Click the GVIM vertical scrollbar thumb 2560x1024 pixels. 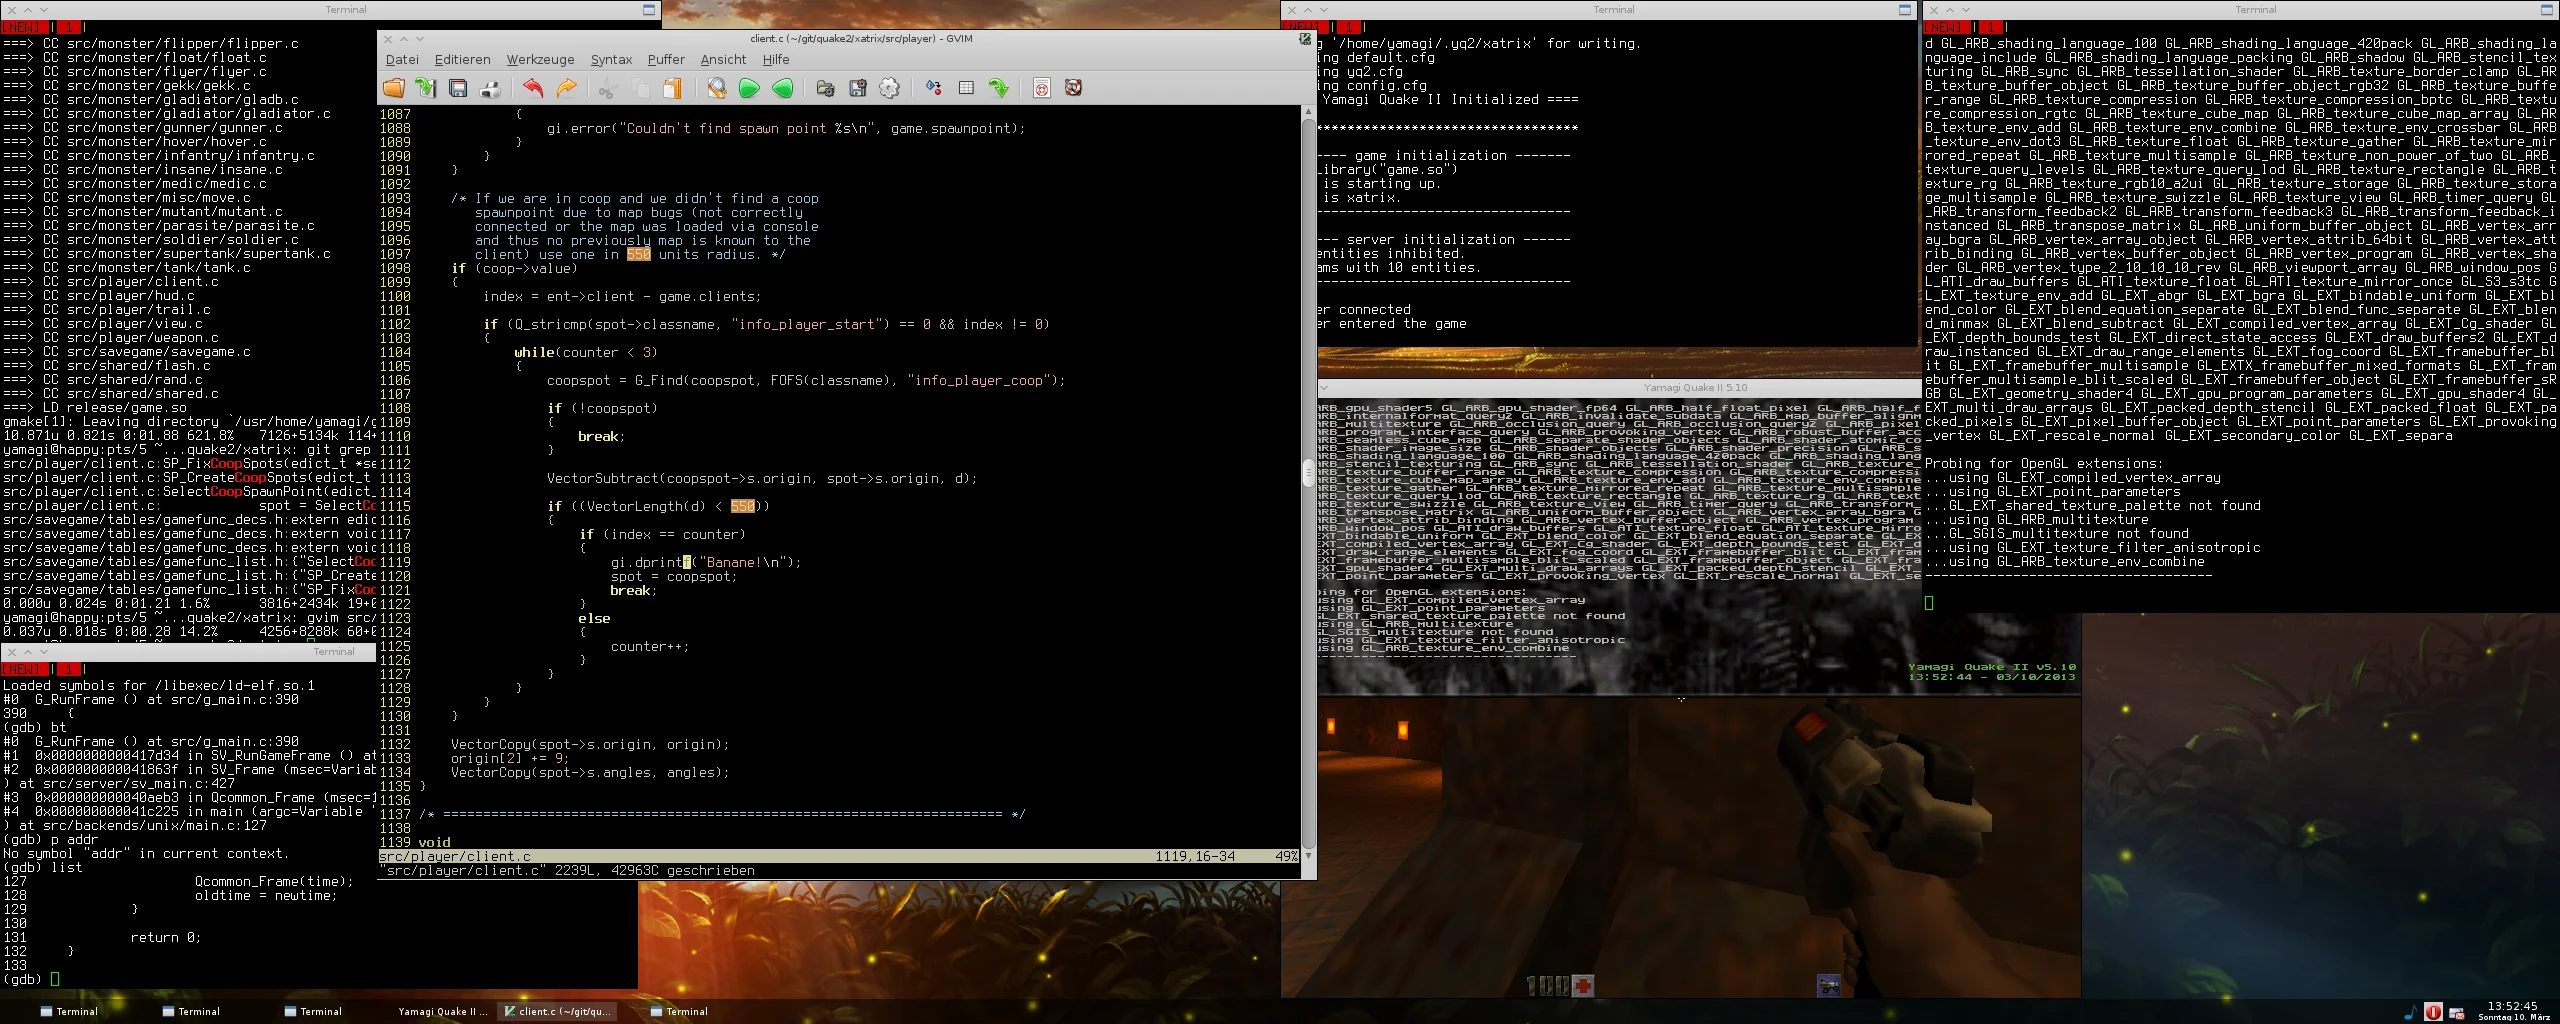click(1308, 472)
